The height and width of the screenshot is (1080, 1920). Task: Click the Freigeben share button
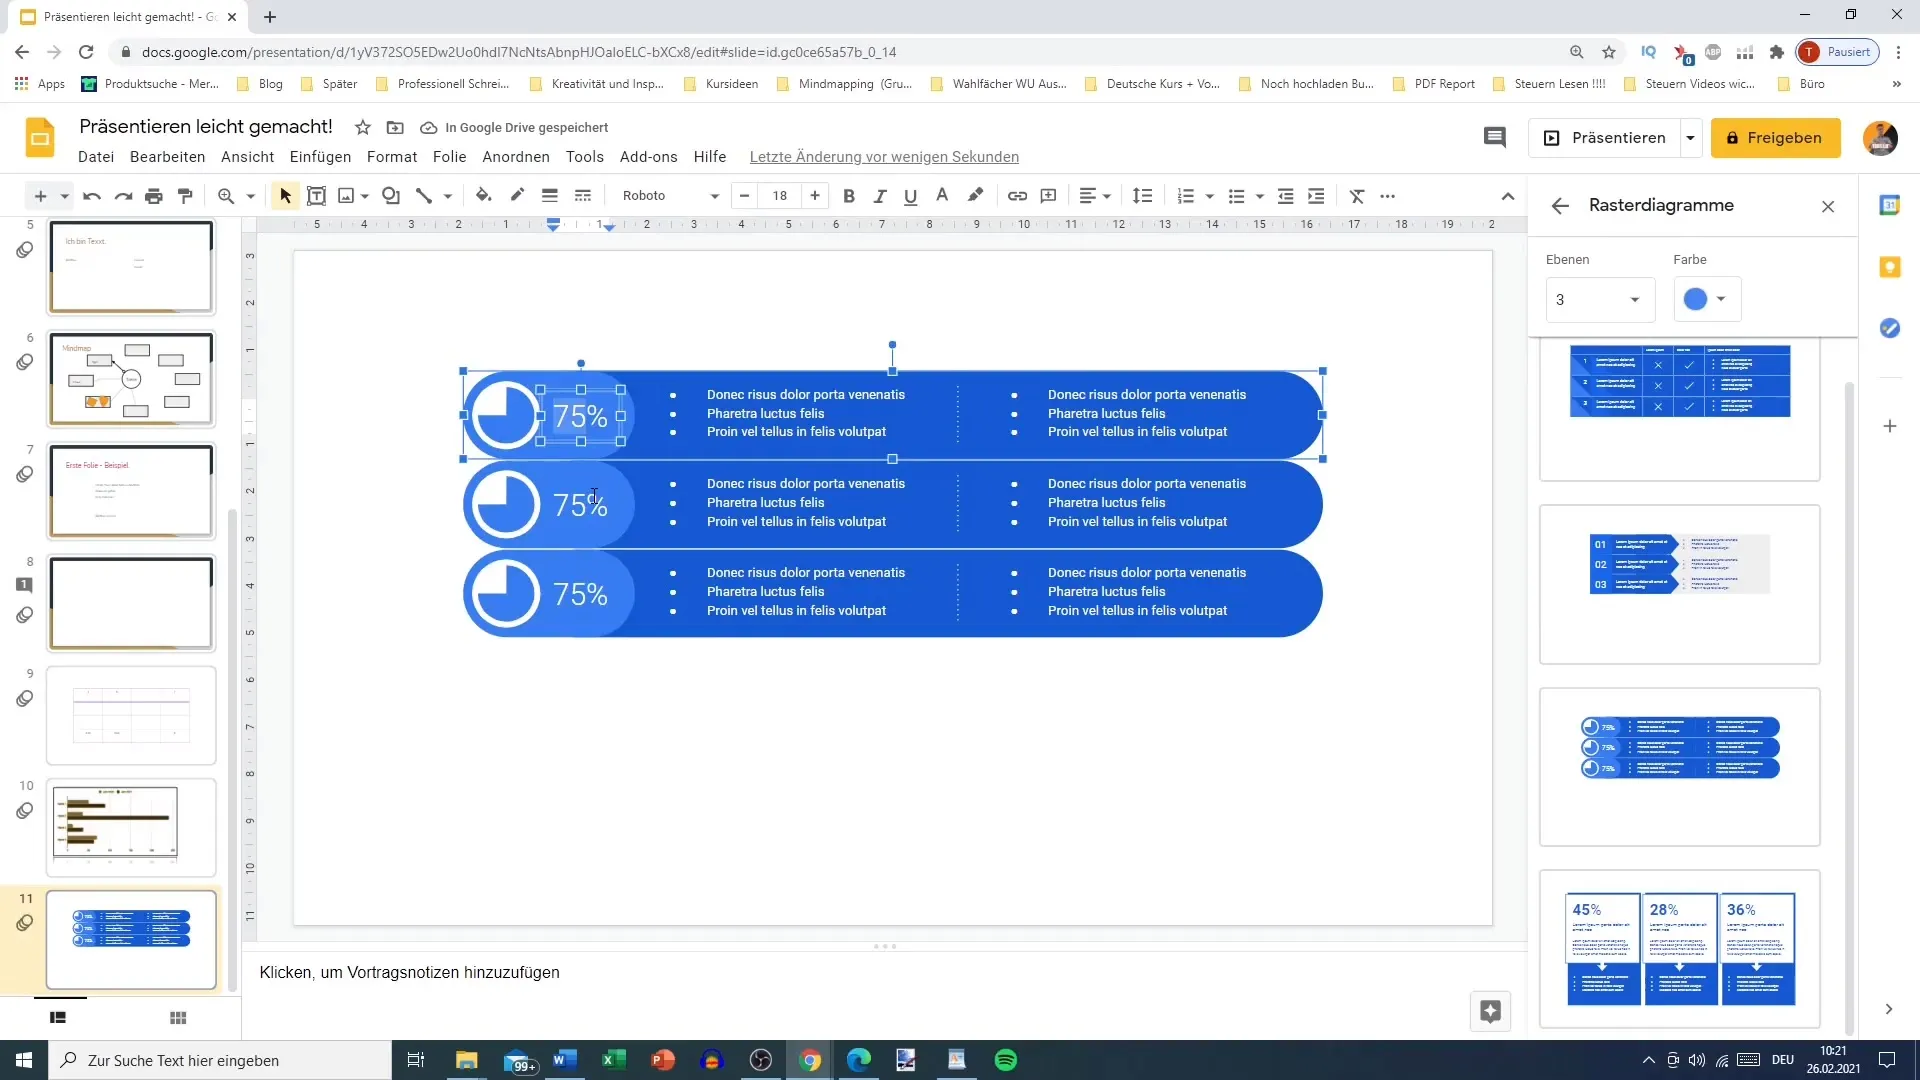[x=1775, y=138]
